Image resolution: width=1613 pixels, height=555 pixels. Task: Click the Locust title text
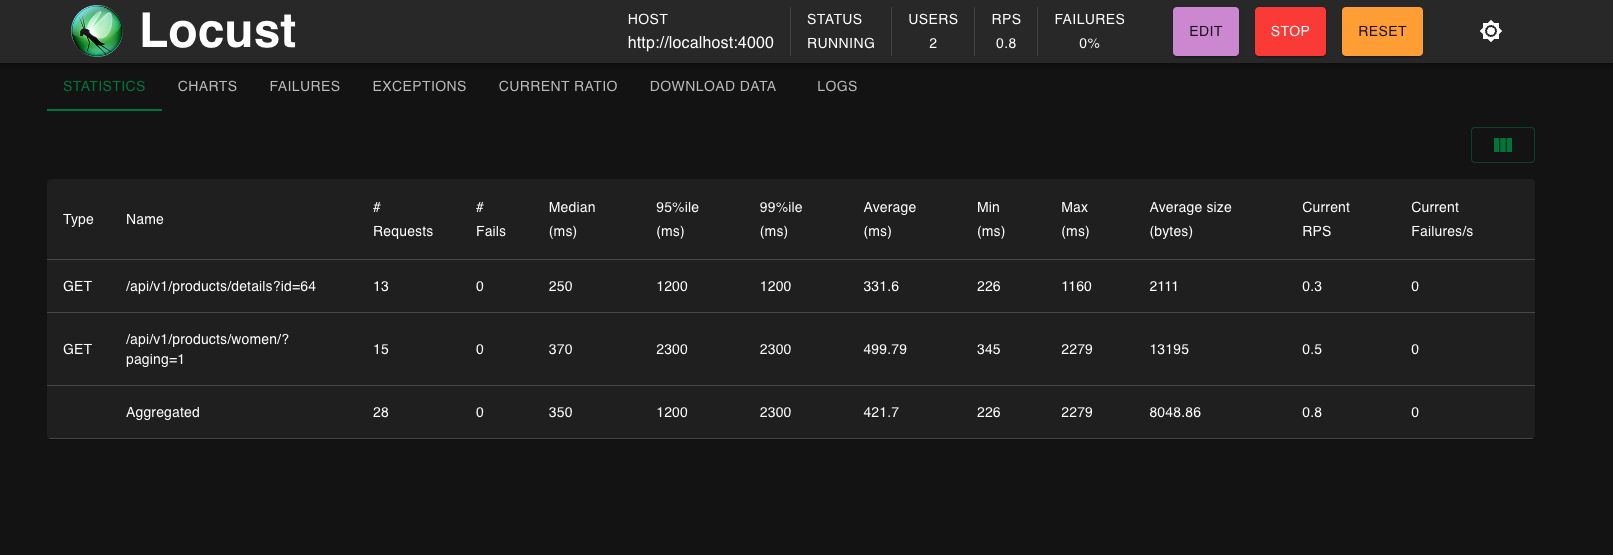(218, 31)
